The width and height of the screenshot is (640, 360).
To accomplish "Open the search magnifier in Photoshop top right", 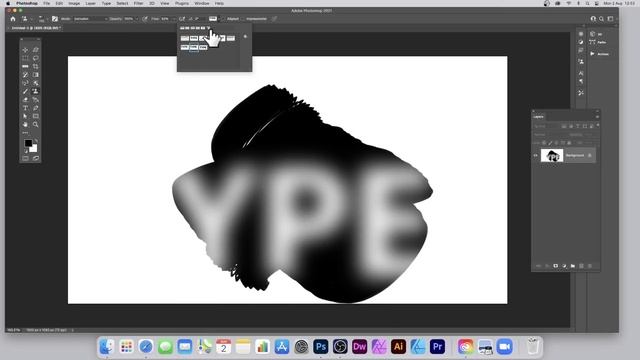I will 602,19.
